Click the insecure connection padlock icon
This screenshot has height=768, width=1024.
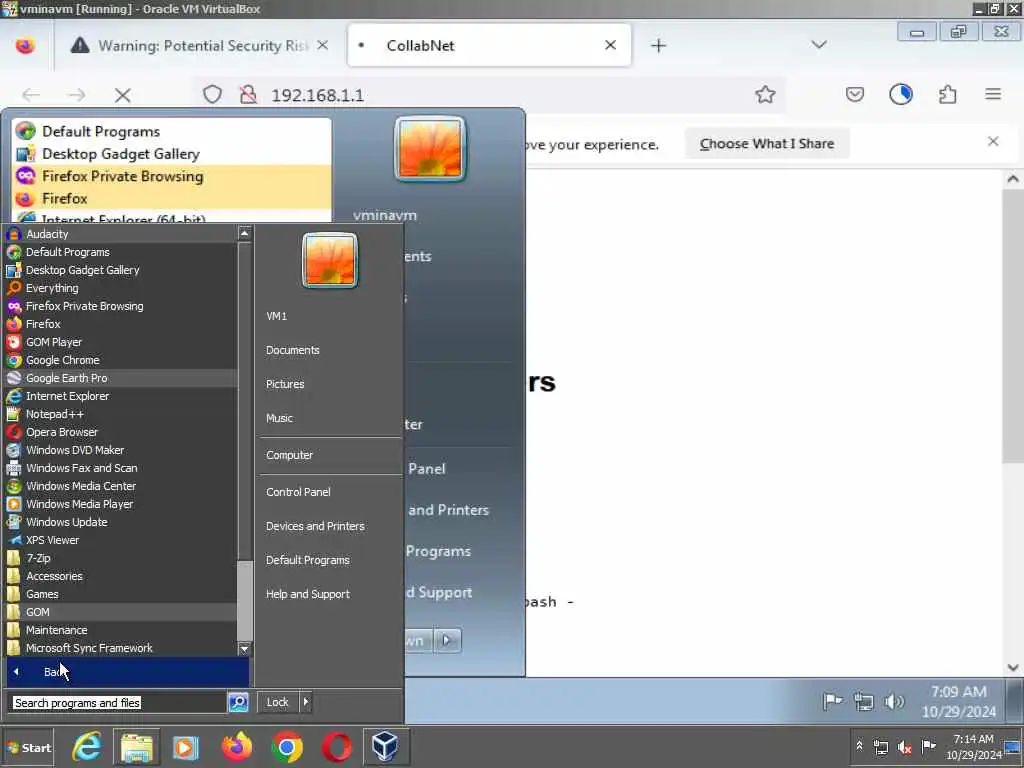248,95
